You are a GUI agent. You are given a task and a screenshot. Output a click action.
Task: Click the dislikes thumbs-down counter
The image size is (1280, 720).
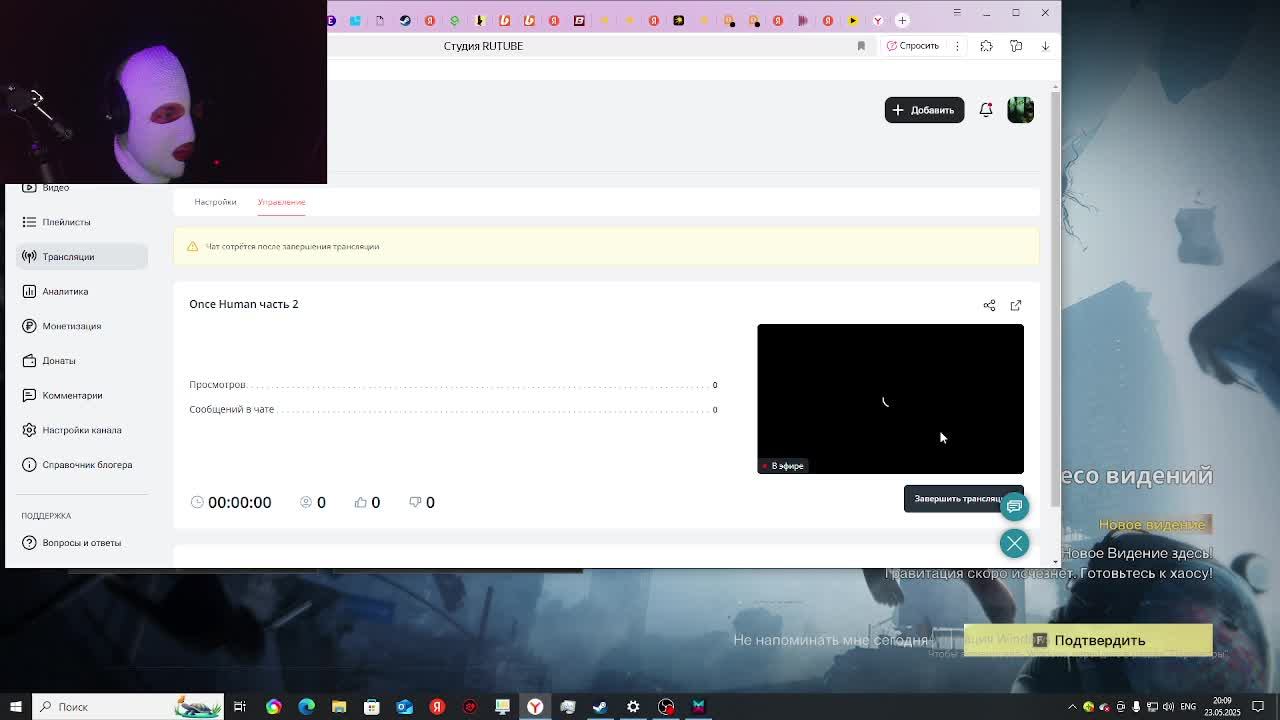coord(421,502)
